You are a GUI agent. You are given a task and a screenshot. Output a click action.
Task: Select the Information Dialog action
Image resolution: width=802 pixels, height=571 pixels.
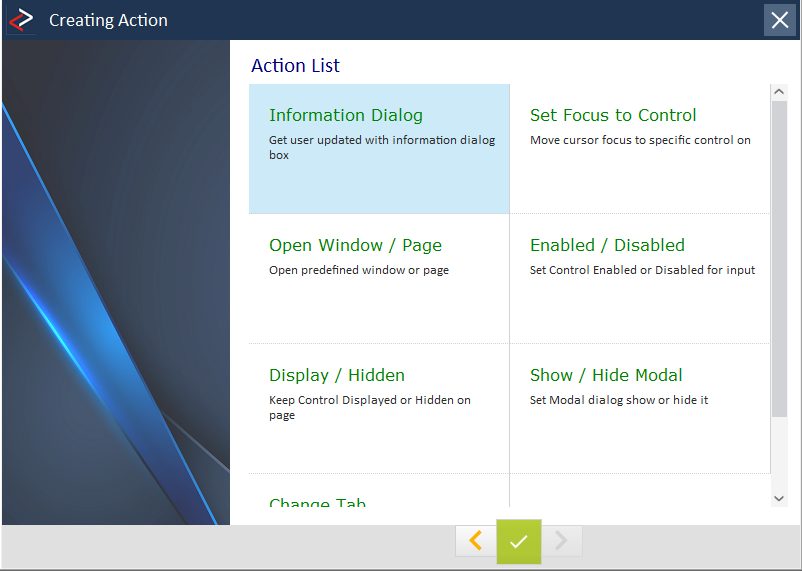(x=379, y=148)
